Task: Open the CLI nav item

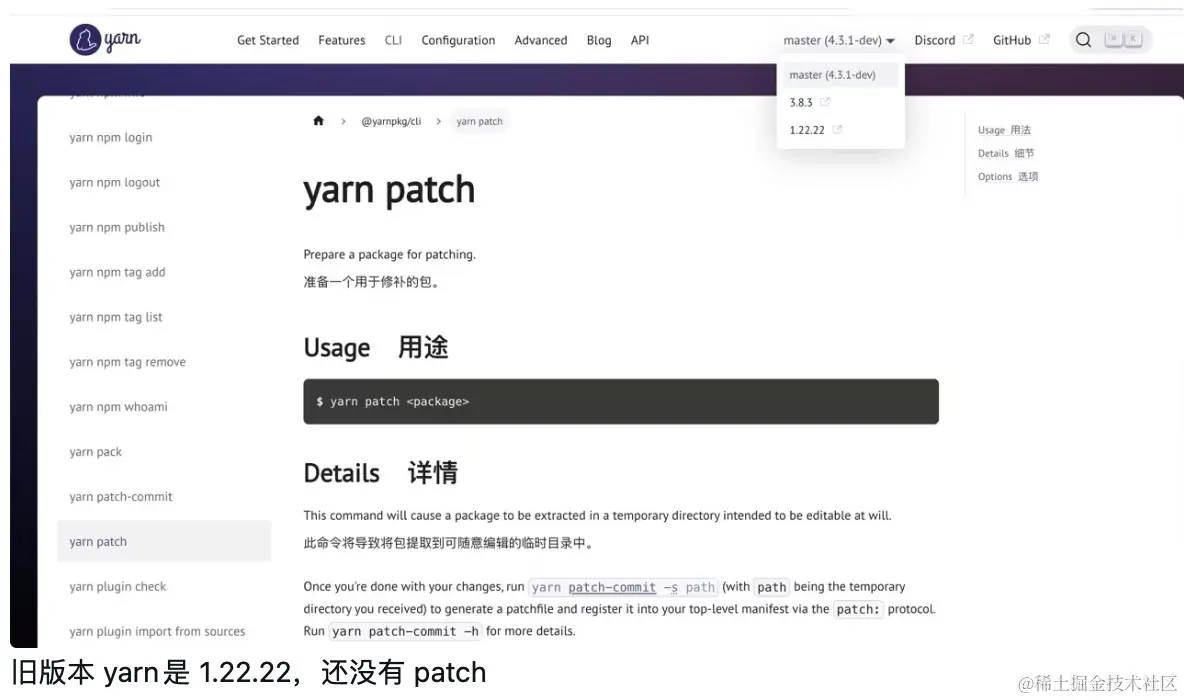Action: tap(393, 40)
